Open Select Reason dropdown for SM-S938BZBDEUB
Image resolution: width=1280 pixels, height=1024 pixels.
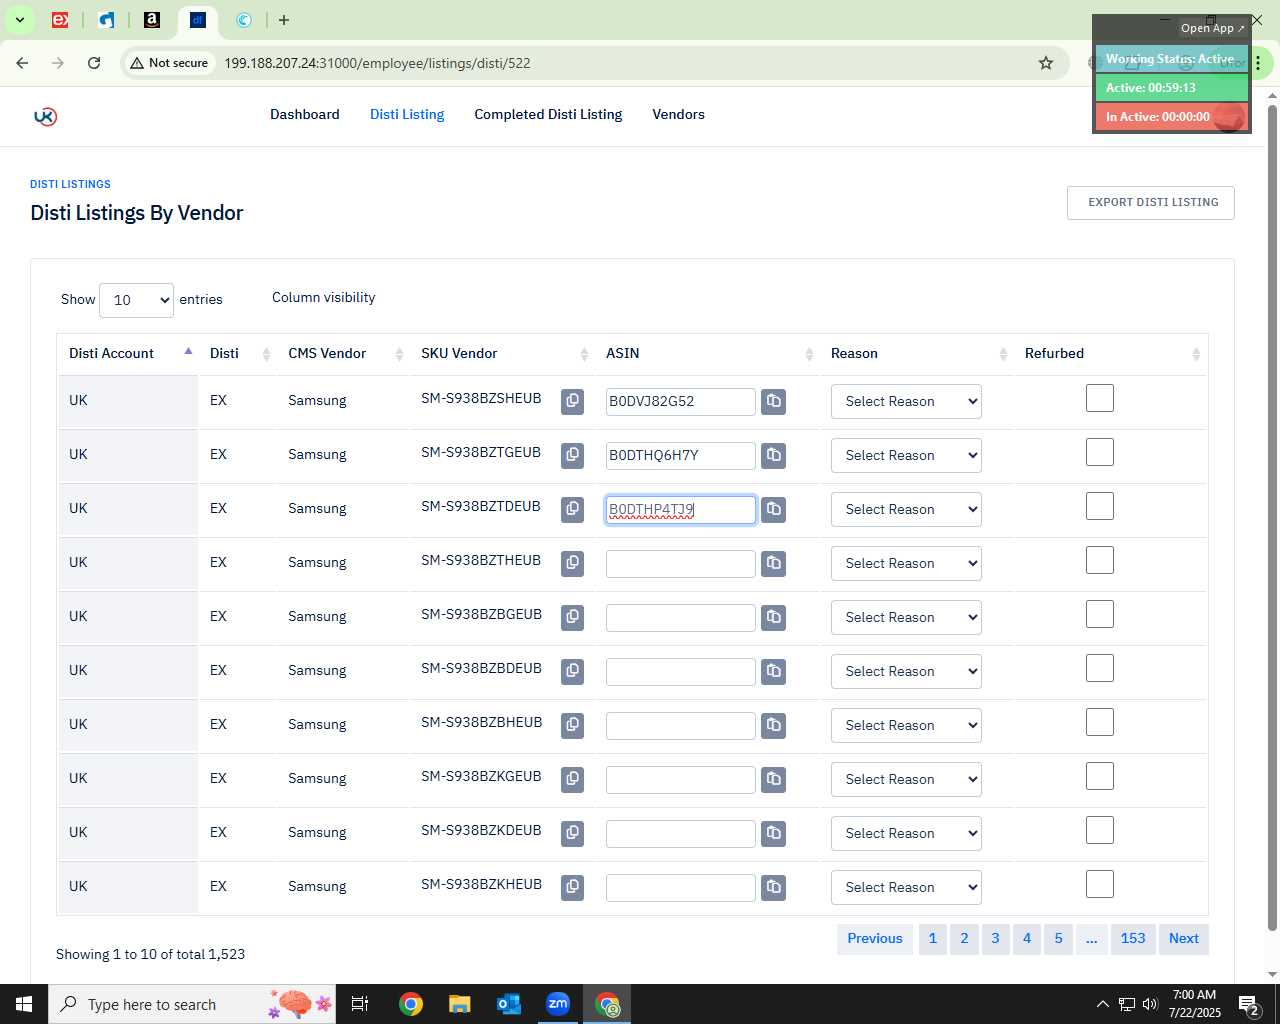point(906,671)
